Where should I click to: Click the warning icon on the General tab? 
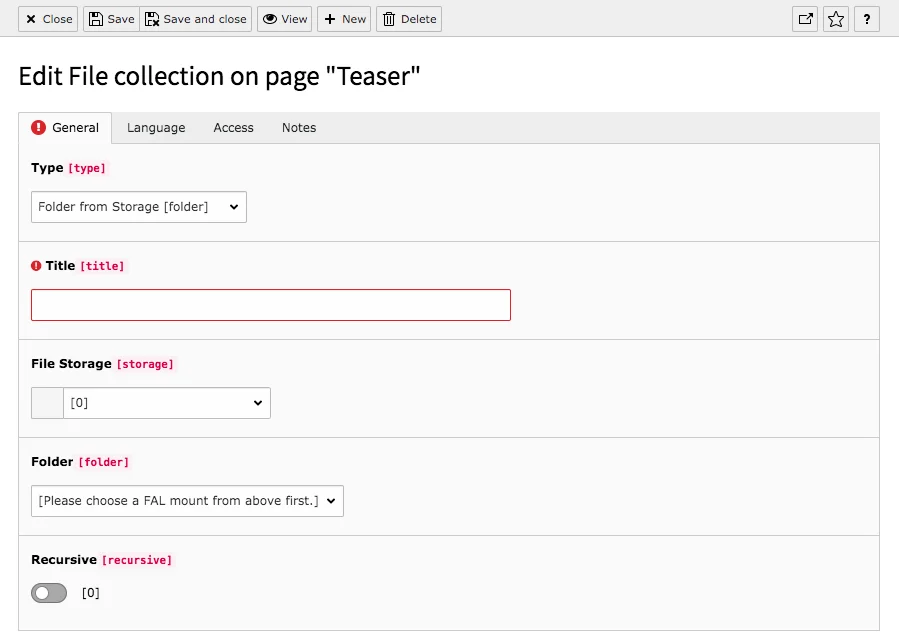[x=38, y=127]
